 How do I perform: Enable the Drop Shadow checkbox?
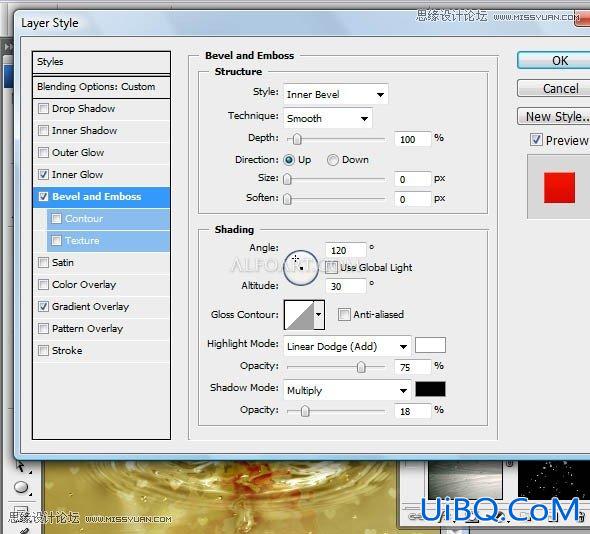tap(43, 109)
